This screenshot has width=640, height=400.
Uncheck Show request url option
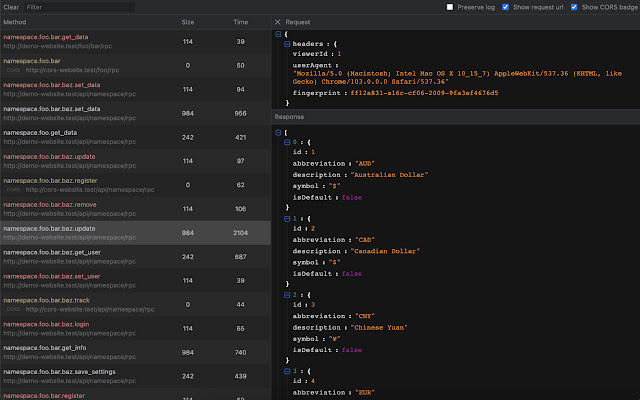pos(504,7)
